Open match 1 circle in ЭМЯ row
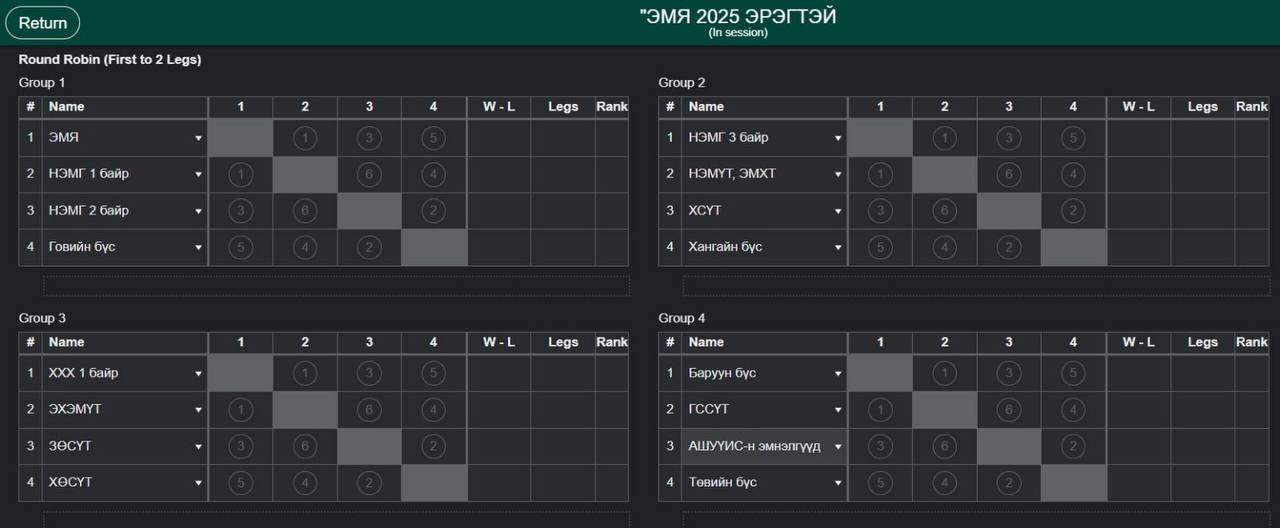The image size is (1280, 528). (305, 138)
